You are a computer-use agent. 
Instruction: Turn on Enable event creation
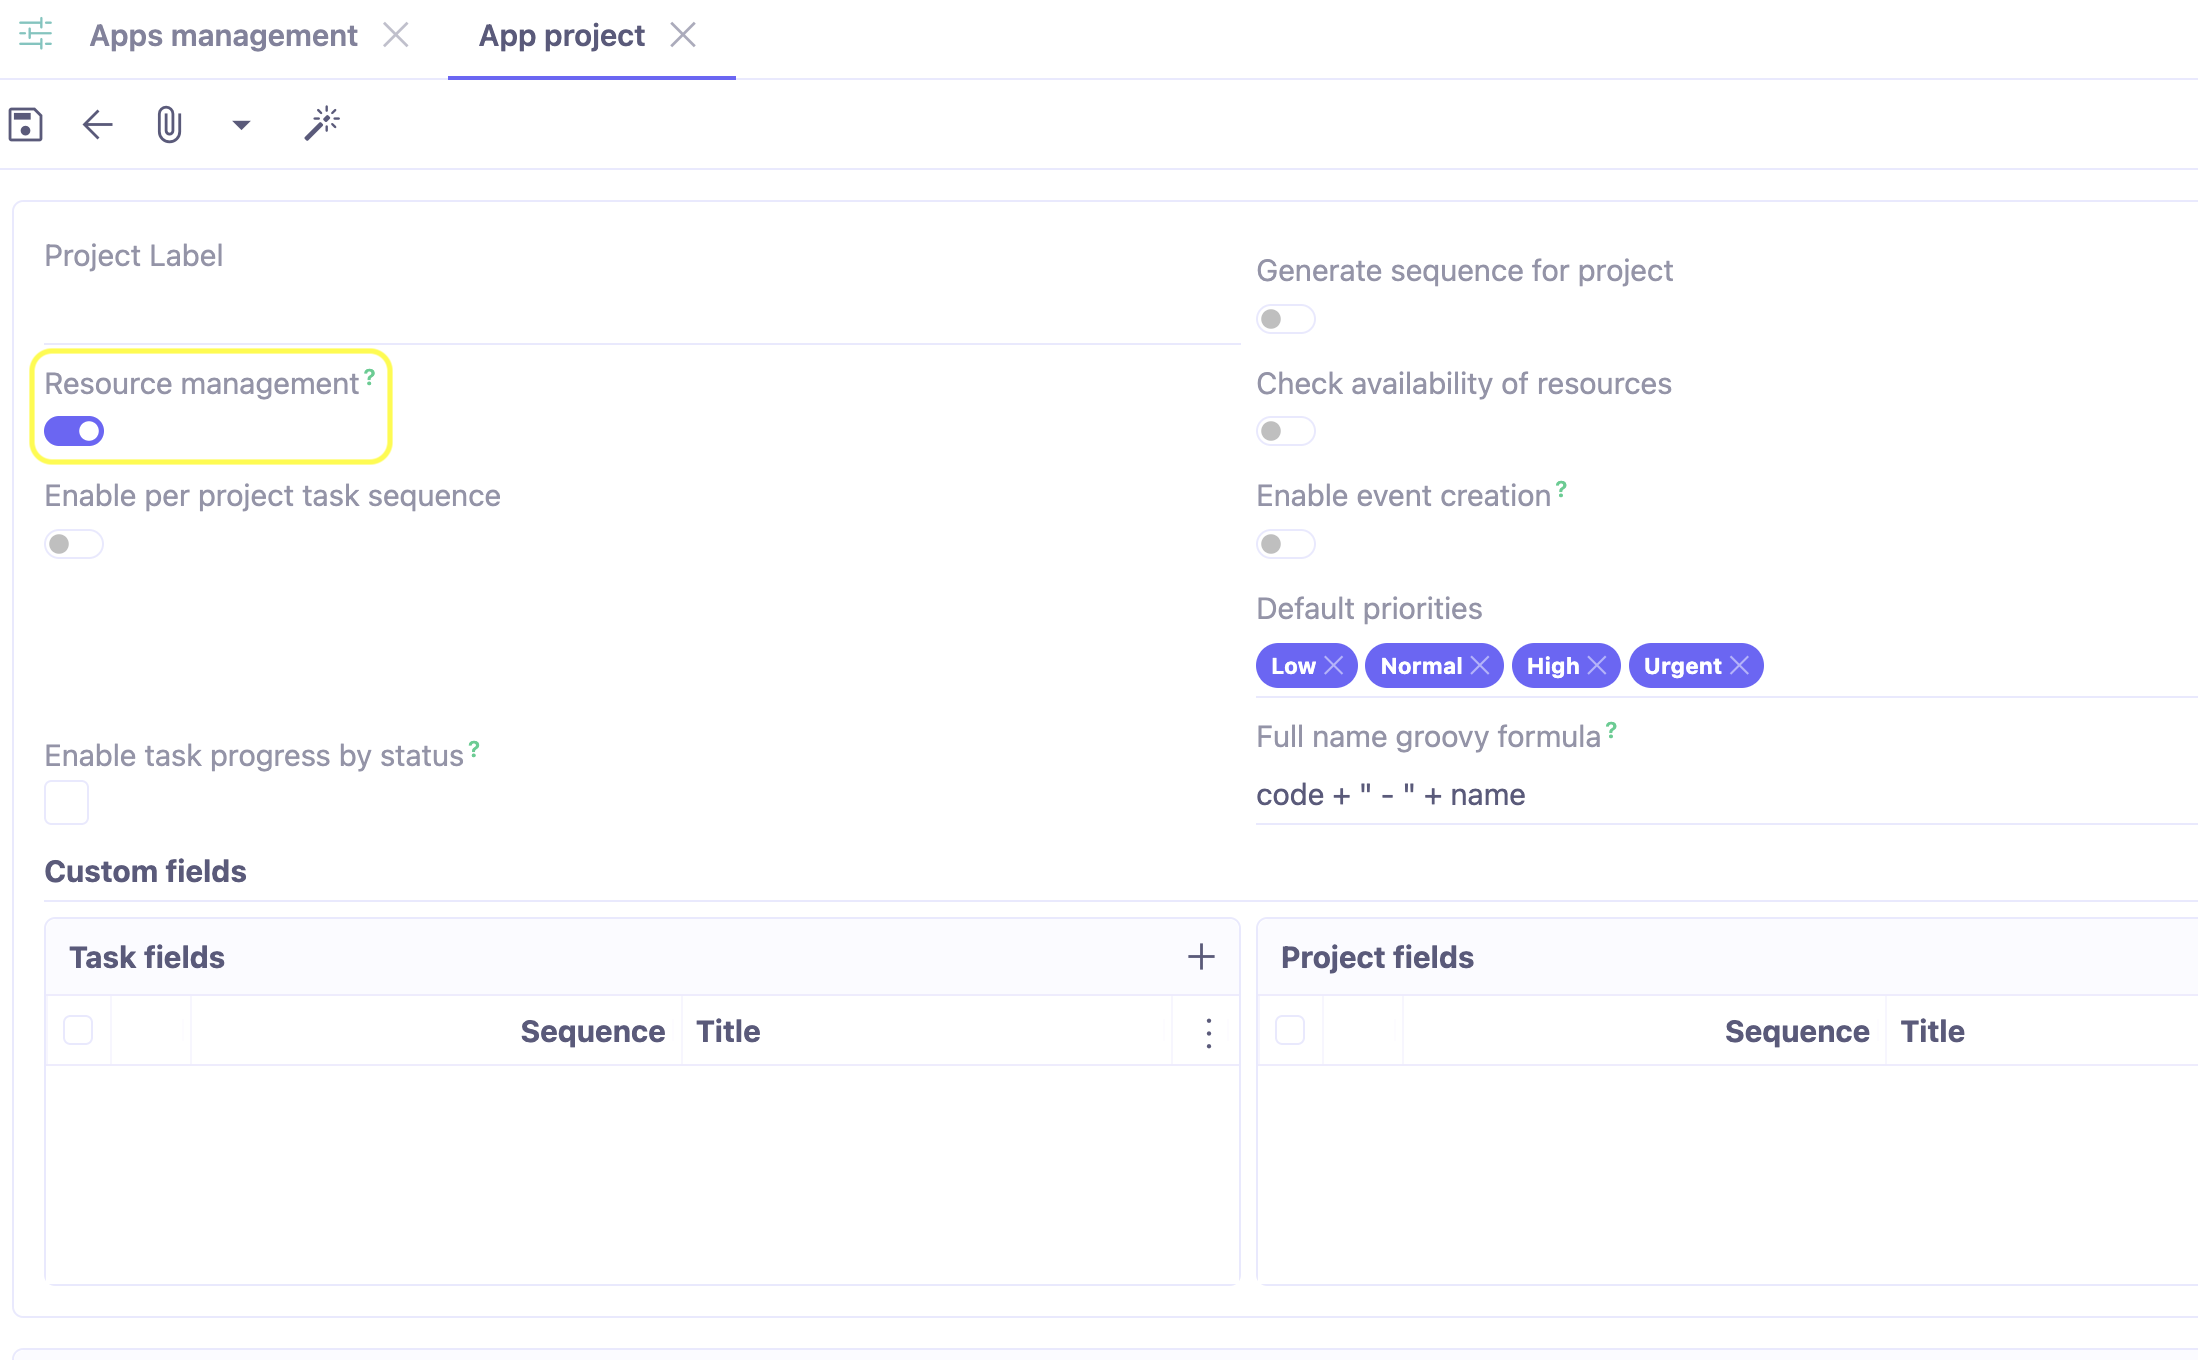coord(1285,544)
